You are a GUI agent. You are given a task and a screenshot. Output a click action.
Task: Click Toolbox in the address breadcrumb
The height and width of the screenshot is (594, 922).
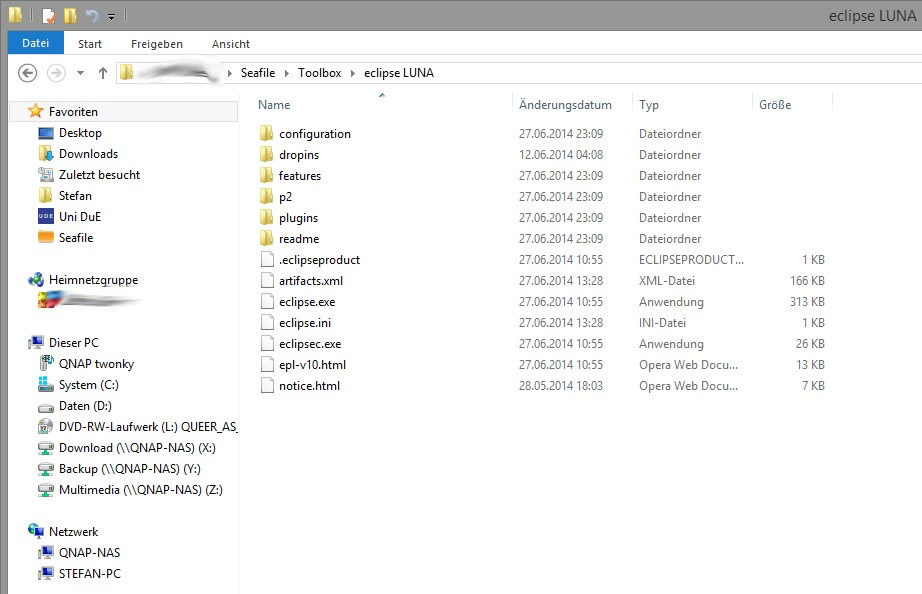coord(319,73)
